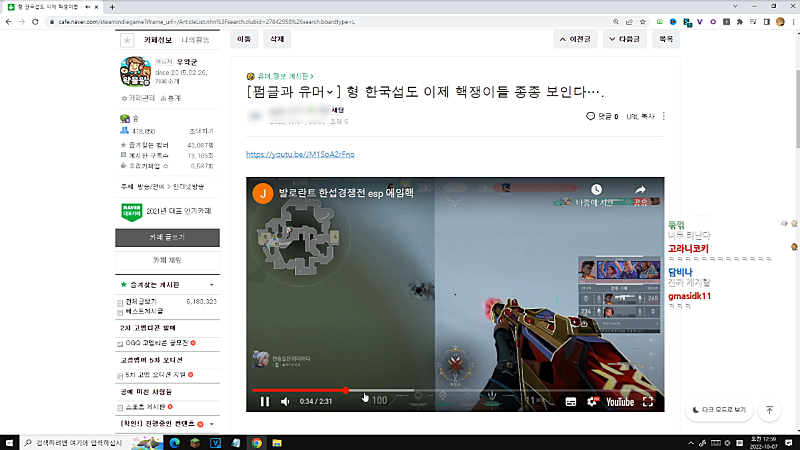Viewport: 800px width, 450px height.
Task: Bookmark this page with star icon
Action: (643, 22)
